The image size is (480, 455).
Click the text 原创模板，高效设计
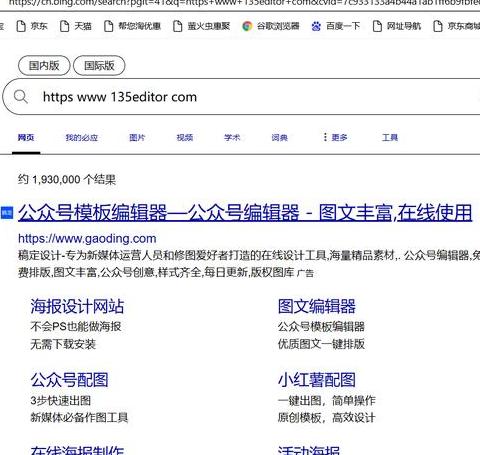[x=327, y=417]
